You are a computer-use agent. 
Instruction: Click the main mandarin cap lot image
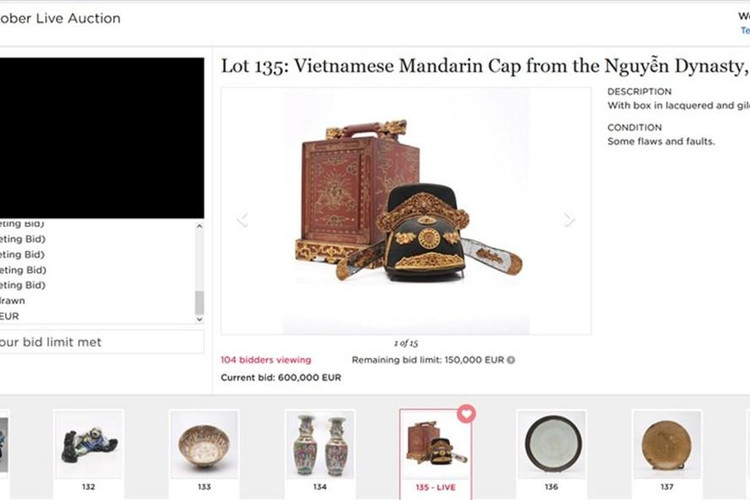click(x=406, y=211)
